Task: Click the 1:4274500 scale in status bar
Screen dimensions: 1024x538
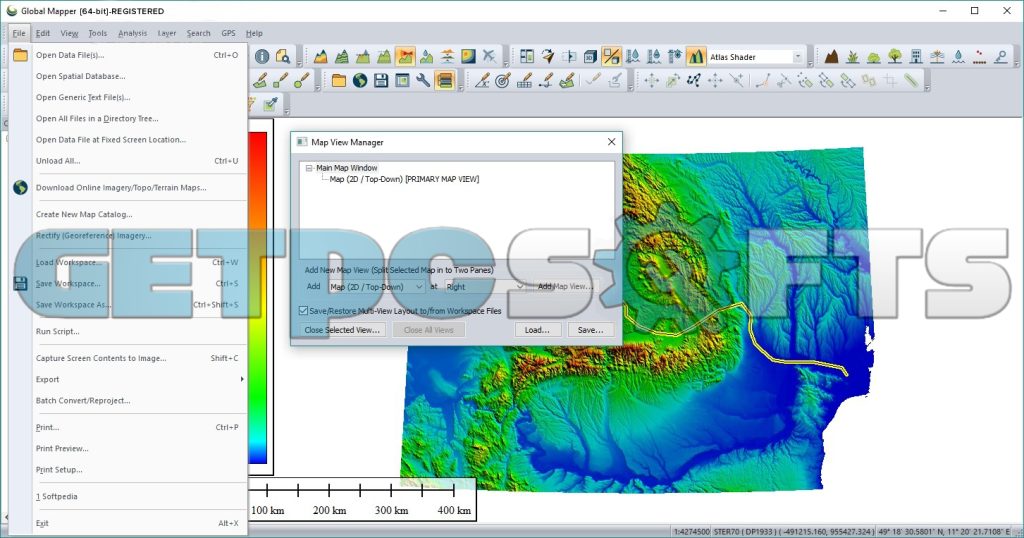Action: tap(692, 531)
